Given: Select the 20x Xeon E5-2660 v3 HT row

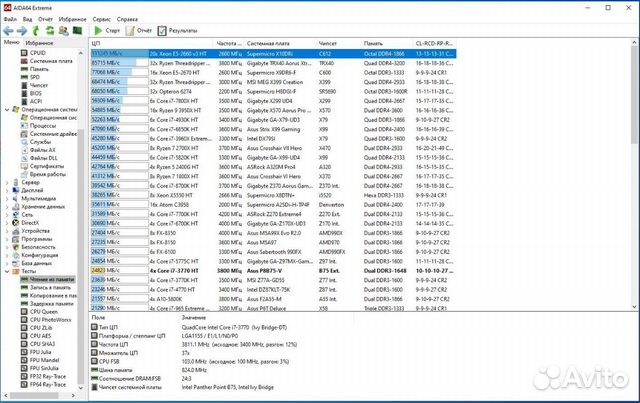Looking at the screenshot, I should [x=273, y=53].
